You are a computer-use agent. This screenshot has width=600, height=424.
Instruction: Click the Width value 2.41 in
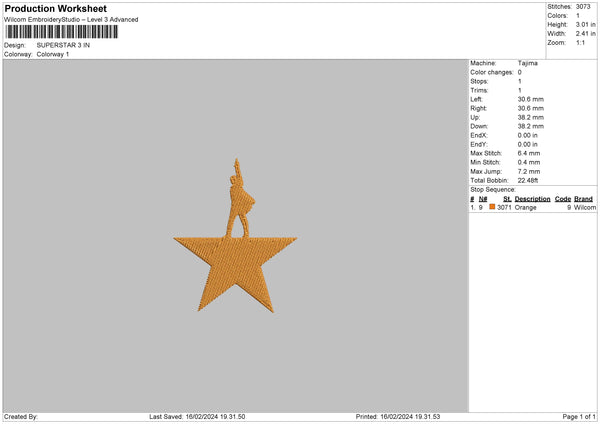pos(585,34)
